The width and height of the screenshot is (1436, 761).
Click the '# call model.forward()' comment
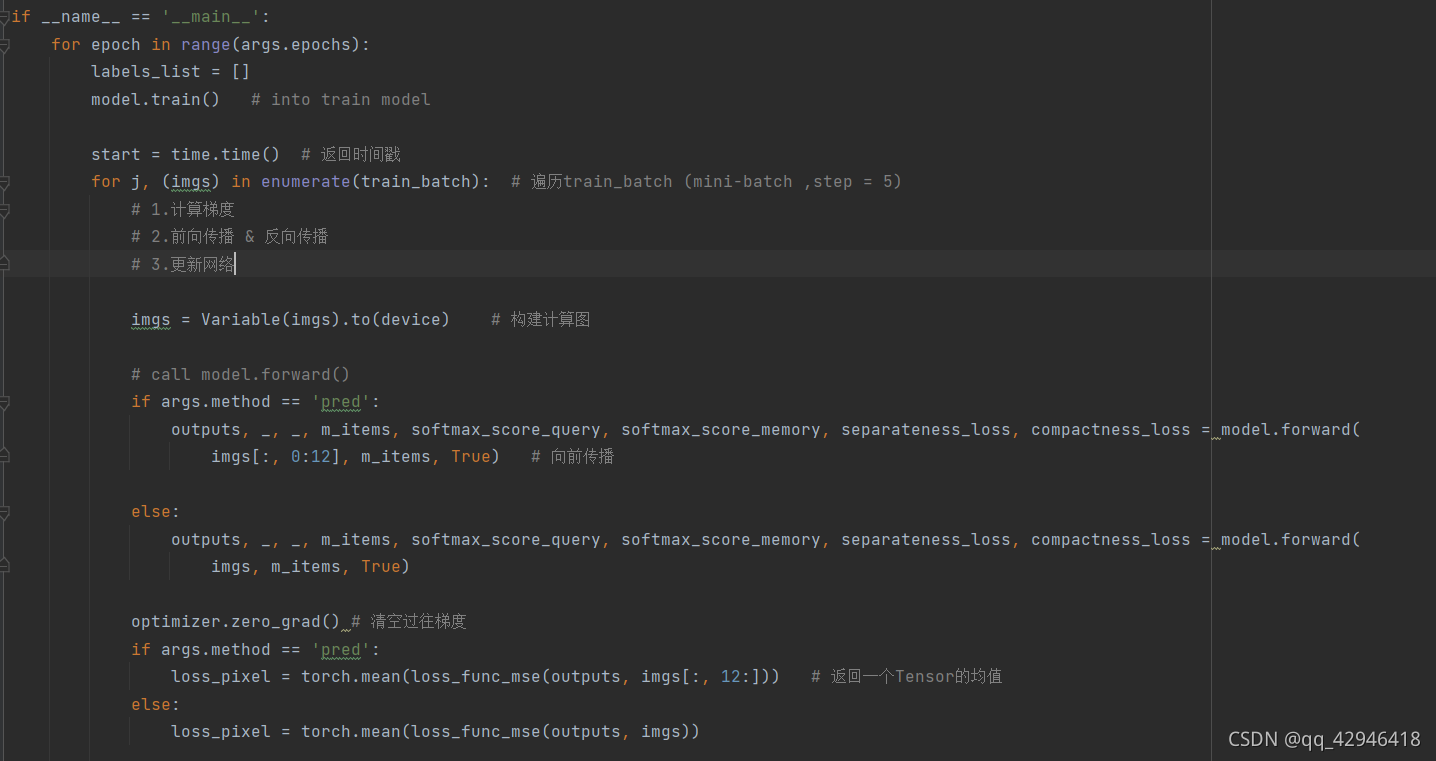click(x=241, y=375)
